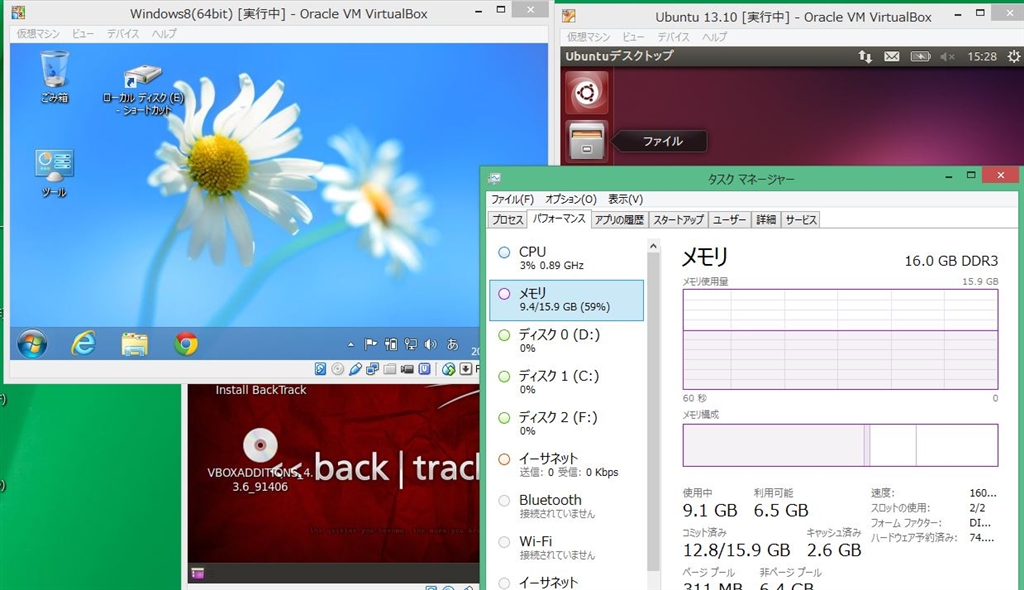Click the メモリ構成 composition bar
The width and height of the screenshot is (1024, 590).
click(x=840, y=445)
